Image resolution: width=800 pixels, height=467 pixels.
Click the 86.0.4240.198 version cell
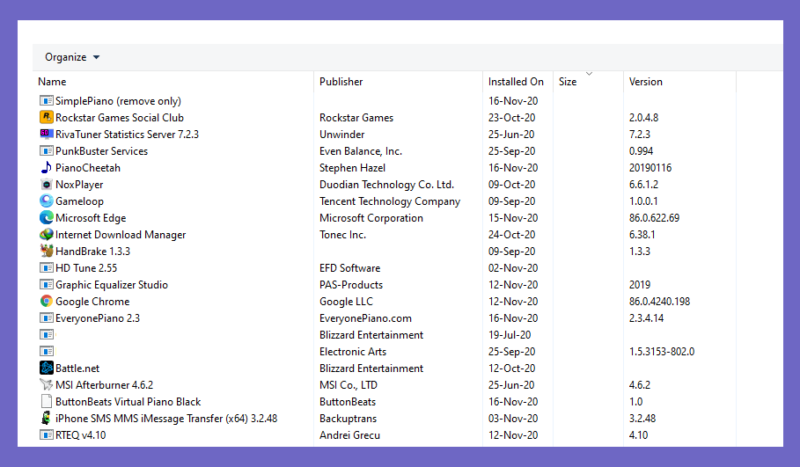click(659, 302)
